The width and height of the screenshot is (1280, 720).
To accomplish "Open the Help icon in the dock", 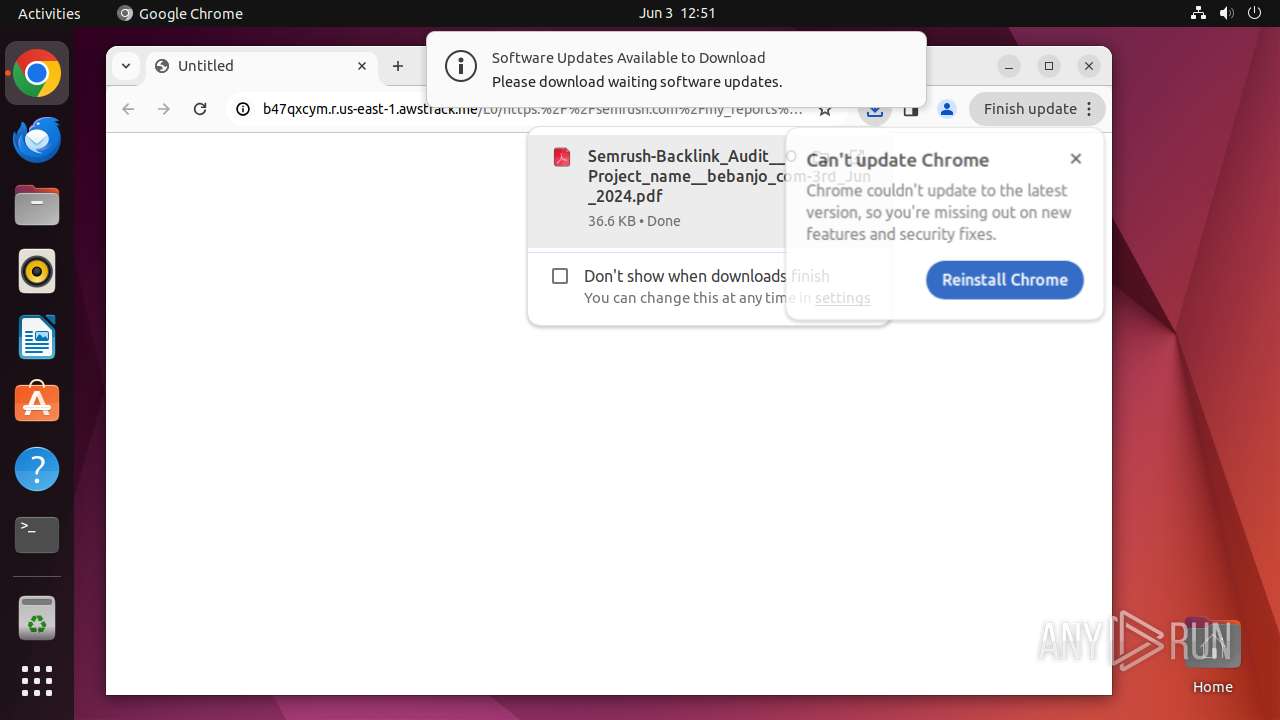I will pyautogui.click(x=37, y=469).
